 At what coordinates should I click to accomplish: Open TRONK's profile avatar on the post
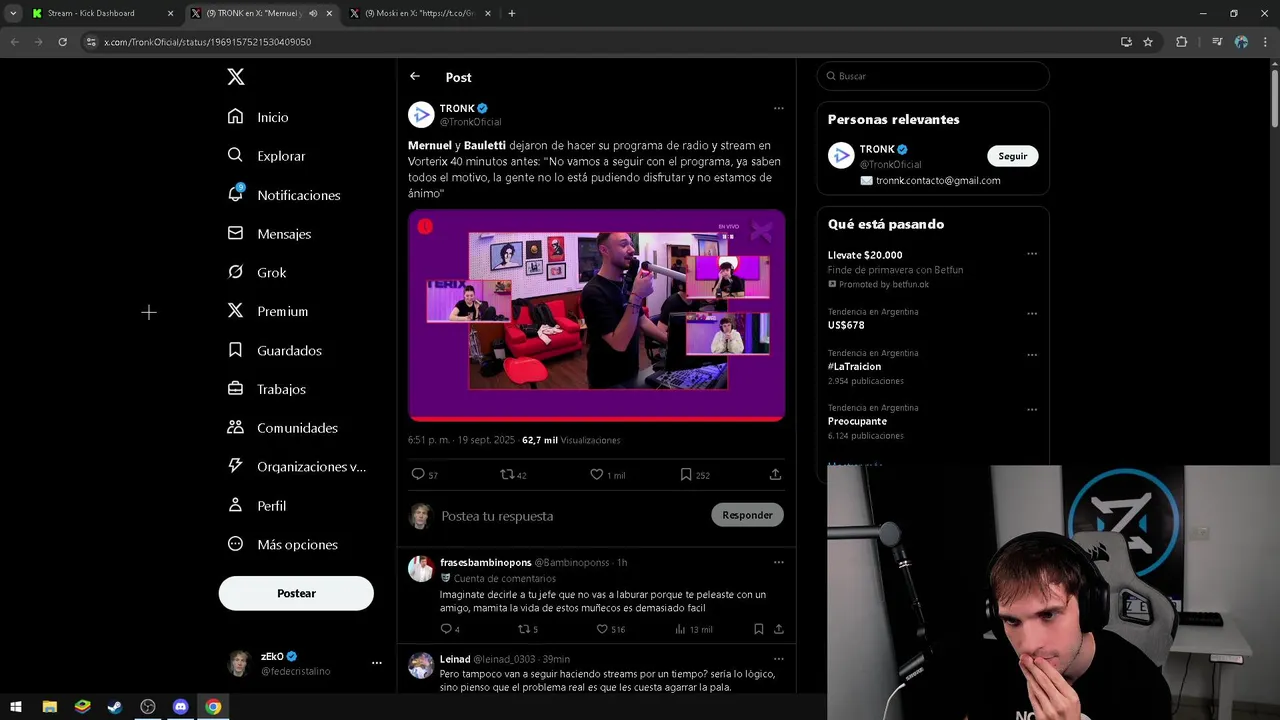421,114
